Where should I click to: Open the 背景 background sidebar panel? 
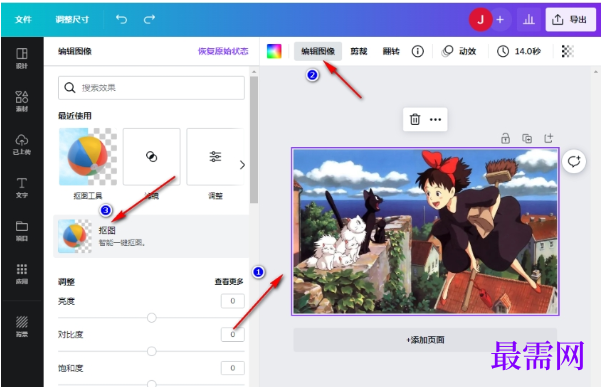tap(22, 326)
